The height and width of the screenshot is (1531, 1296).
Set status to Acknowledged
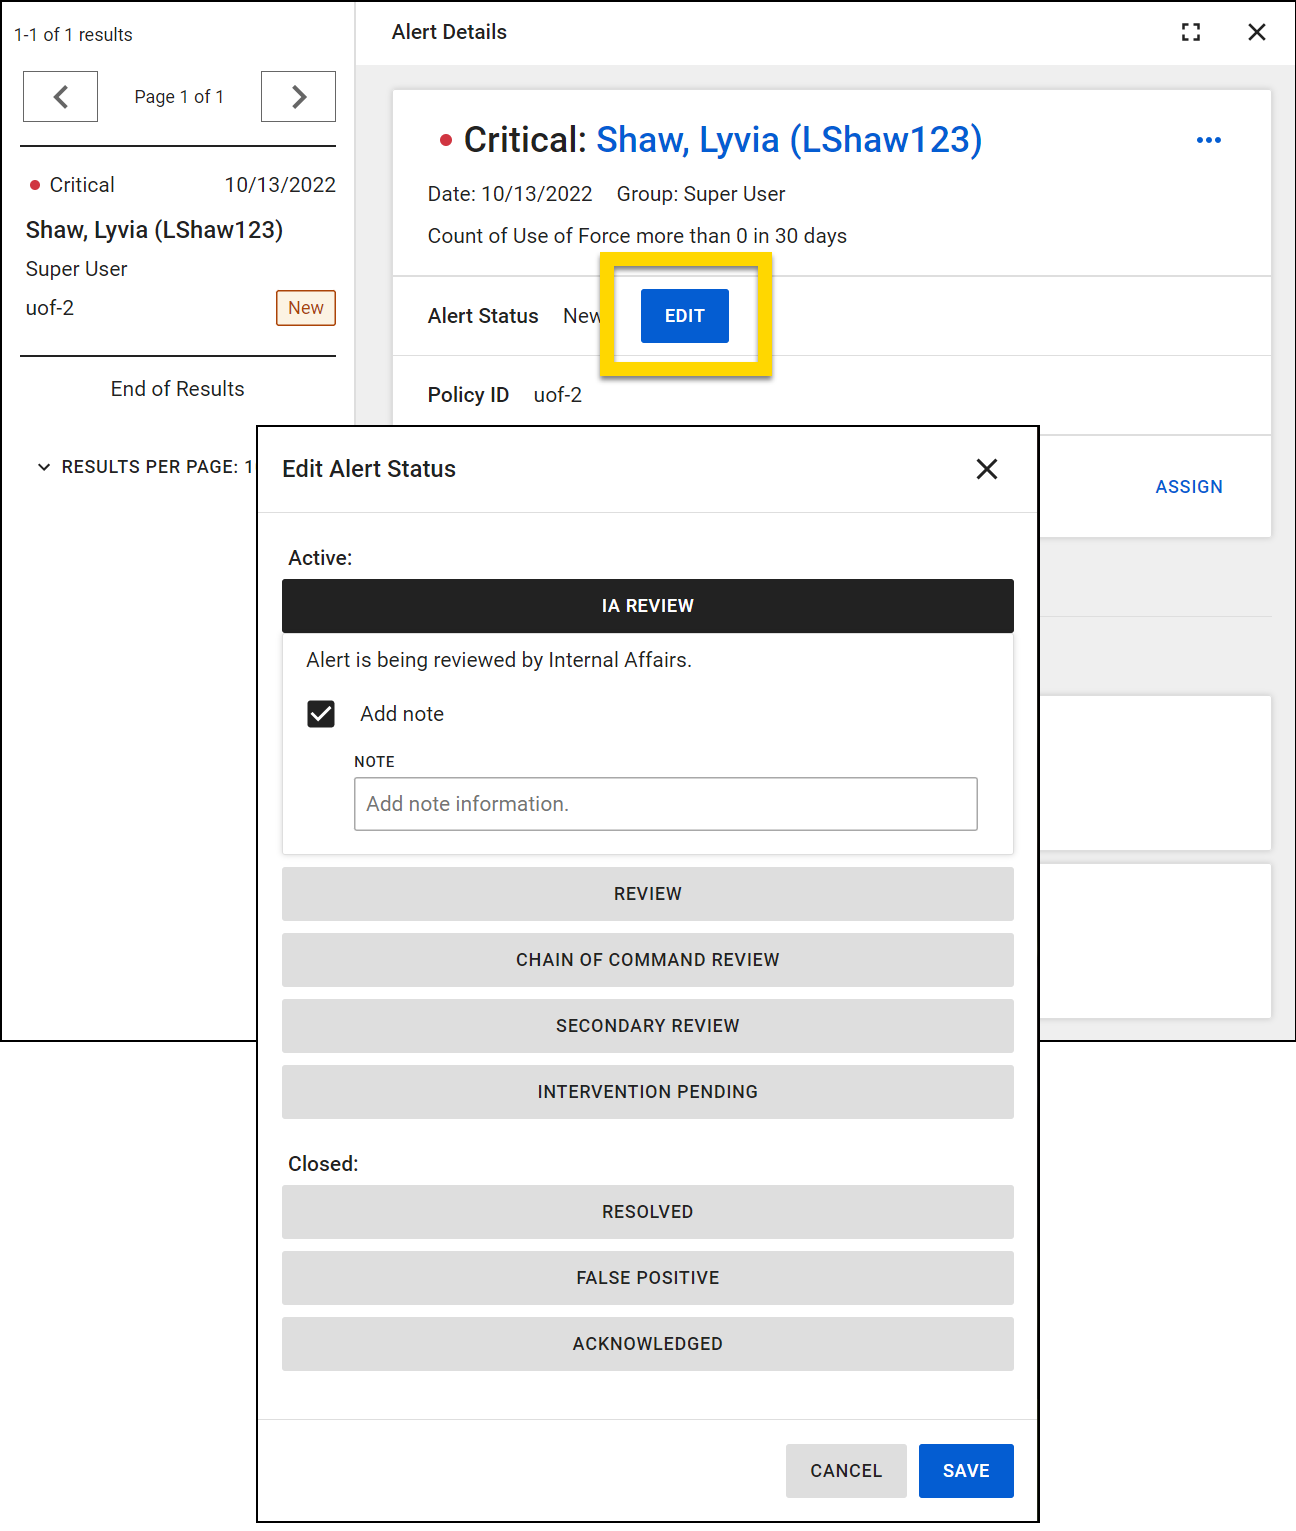[x=647, y=1344]
